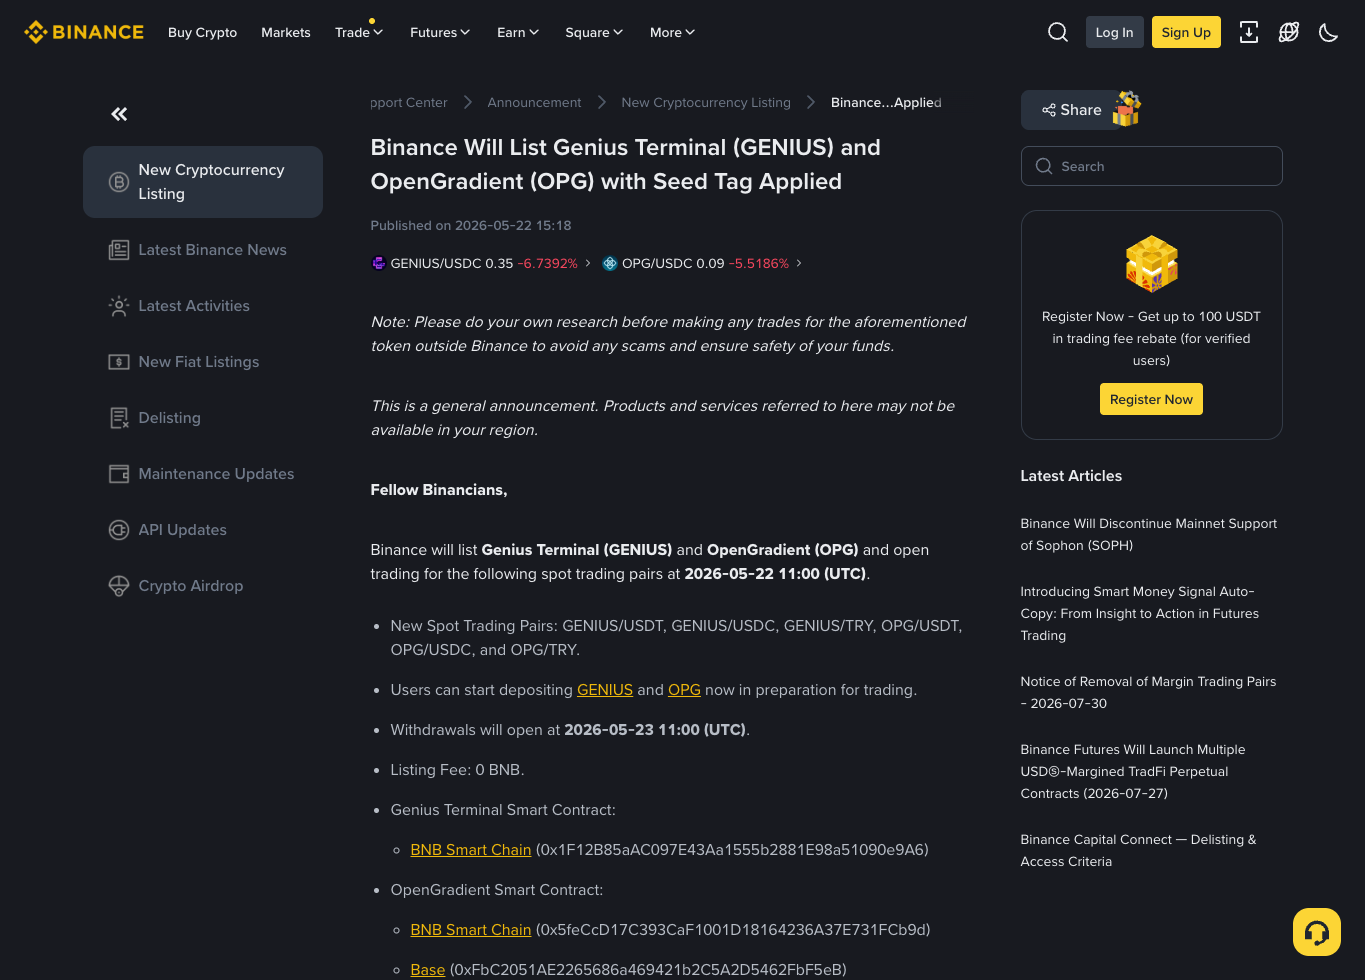1365x980 pixels.
Task: Open Markets menu item
Action: (286, 32)
